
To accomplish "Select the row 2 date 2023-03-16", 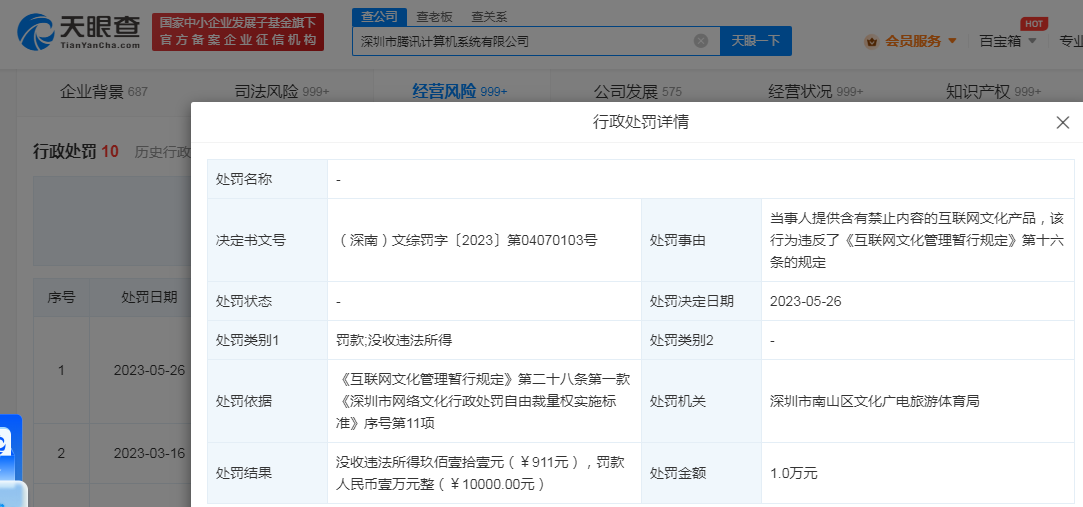I will [149, 453].
